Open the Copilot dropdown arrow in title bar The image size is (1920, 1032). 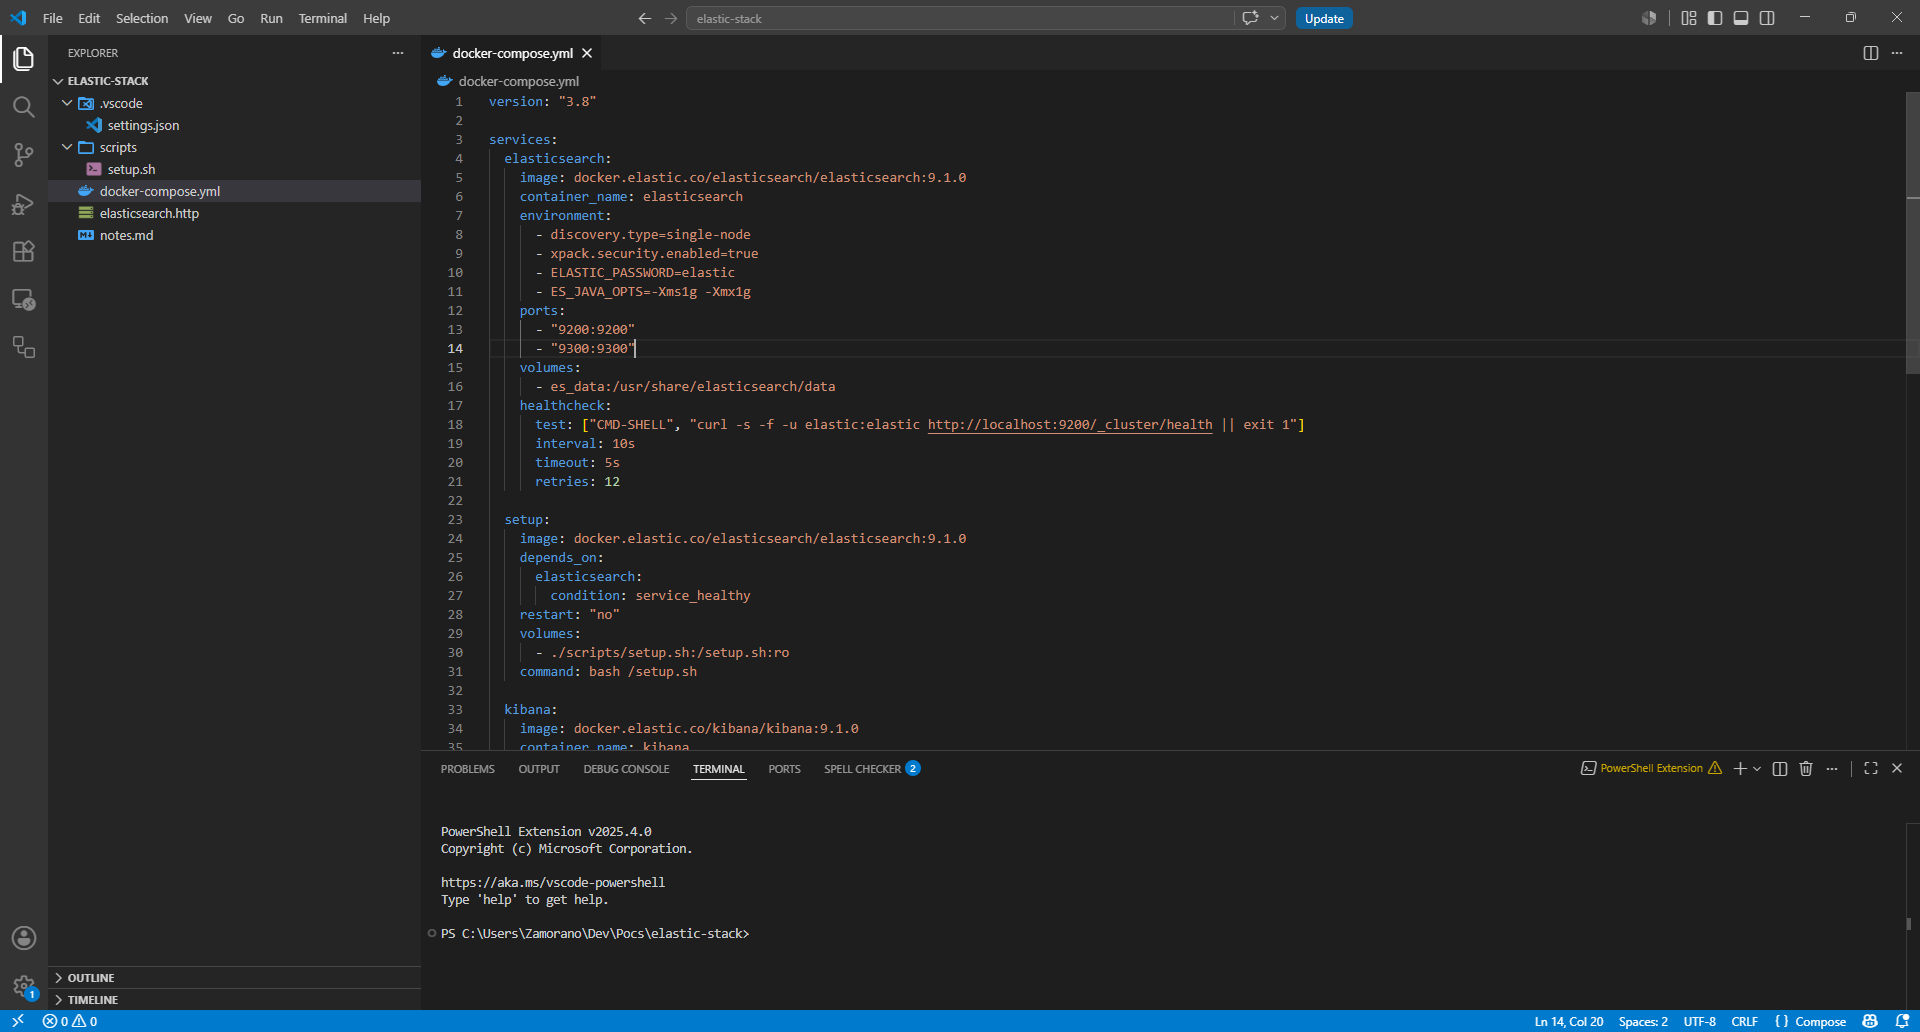coord(1274,18)
